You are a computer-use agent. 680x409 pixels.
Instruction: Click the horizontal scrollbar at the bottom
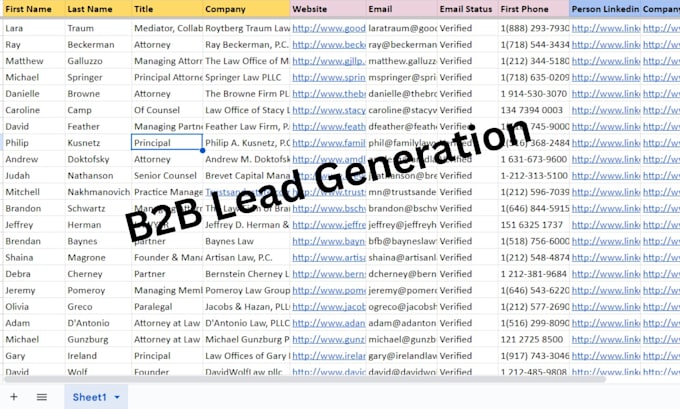(x=304, y=380)
